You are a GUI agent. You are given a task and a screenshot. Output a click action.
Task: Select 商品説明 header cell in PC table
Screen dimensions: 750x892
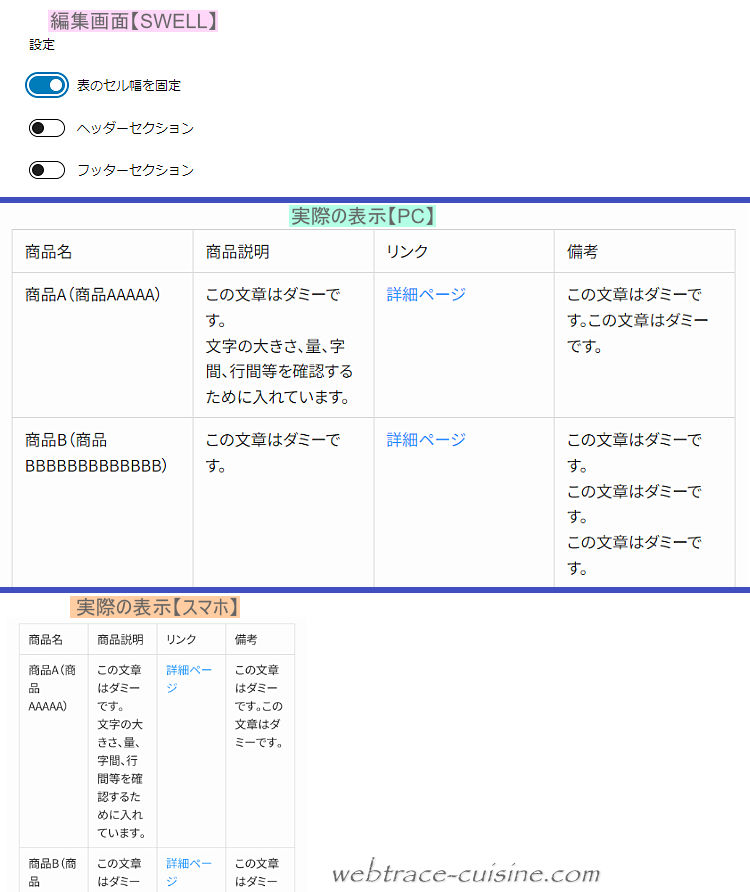pyautogui.click(x=283, y=251)
